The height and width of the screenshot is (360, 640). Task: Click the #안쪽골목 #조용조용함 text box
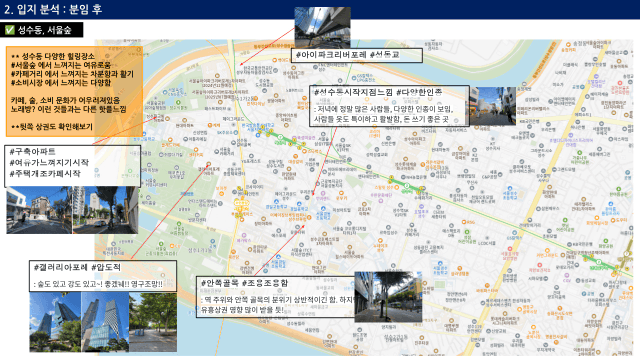click(x=276, y=297)
